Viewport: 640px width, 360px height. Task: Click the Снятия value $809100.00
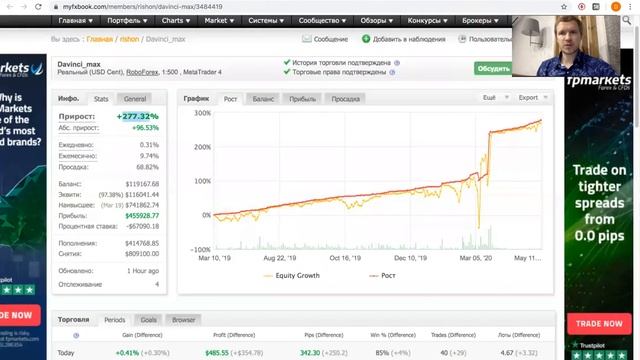click(142, 253)
